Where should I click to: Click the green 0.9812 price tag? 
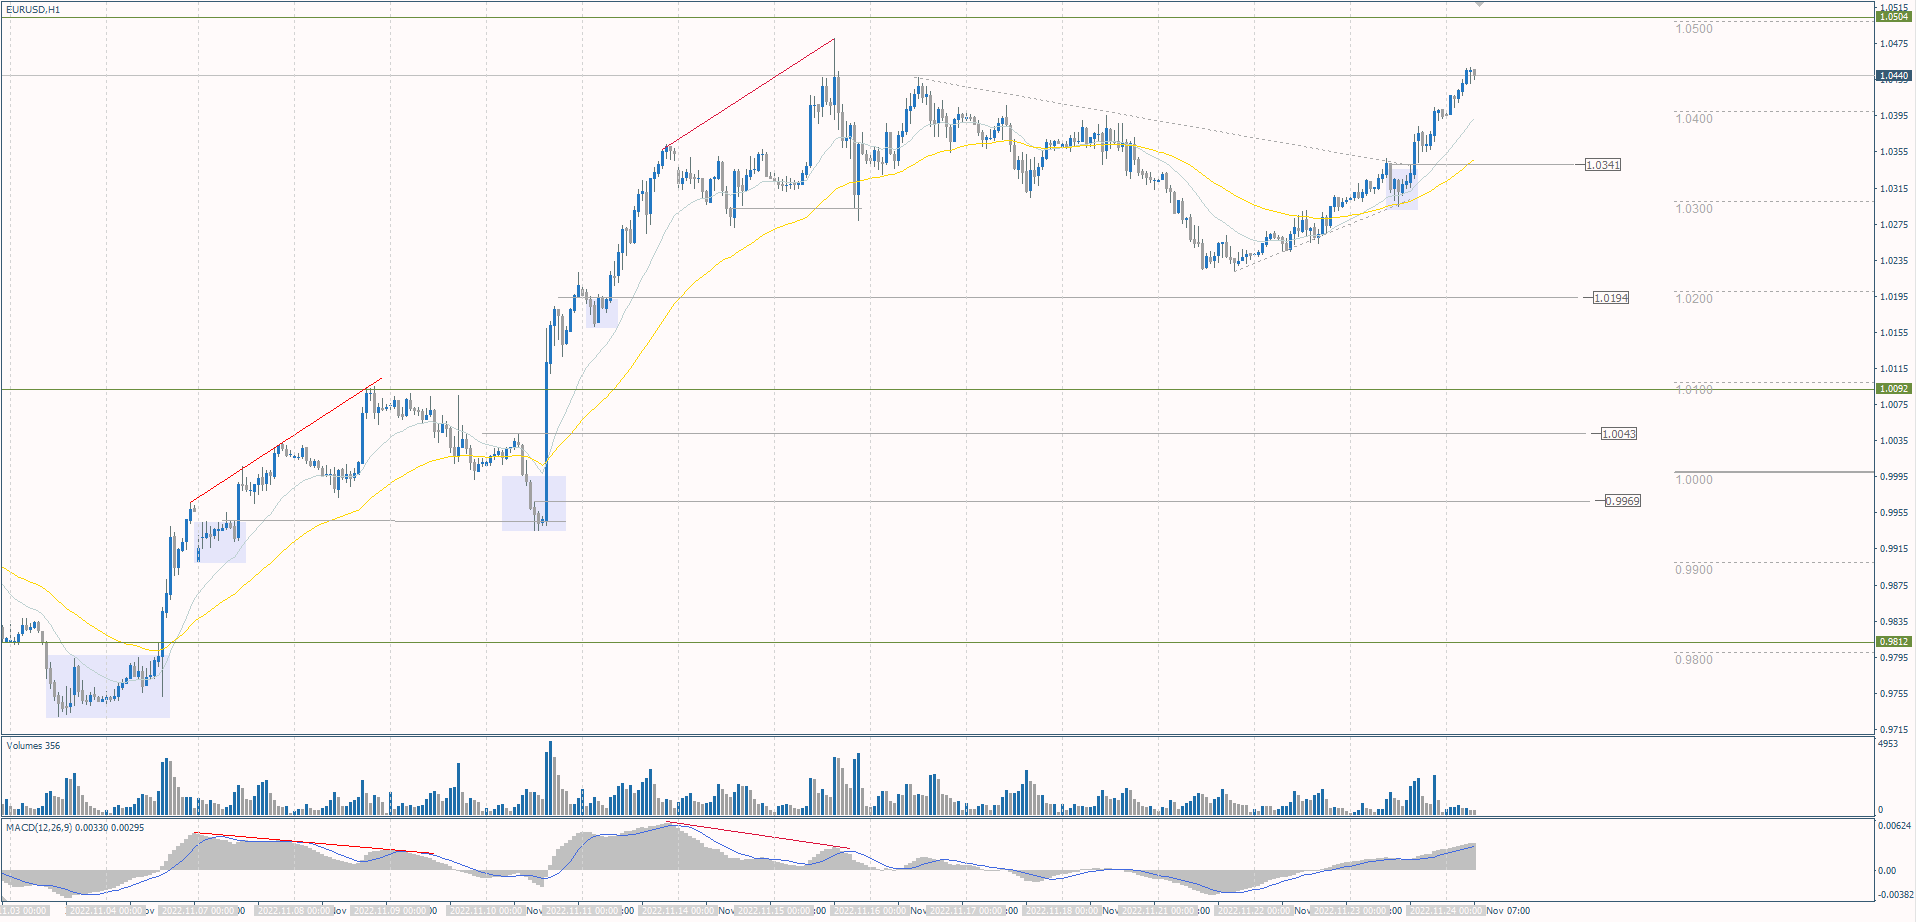point(1894,642)
